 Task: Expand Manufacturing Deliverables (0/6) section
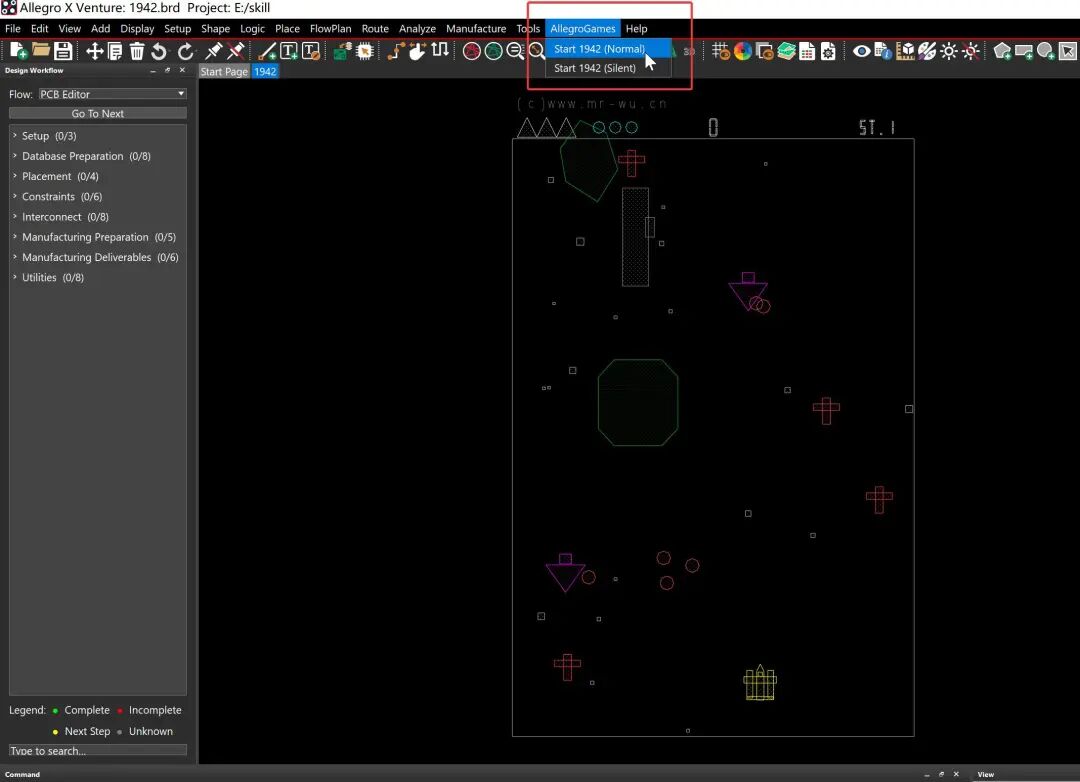click(100, 257)
